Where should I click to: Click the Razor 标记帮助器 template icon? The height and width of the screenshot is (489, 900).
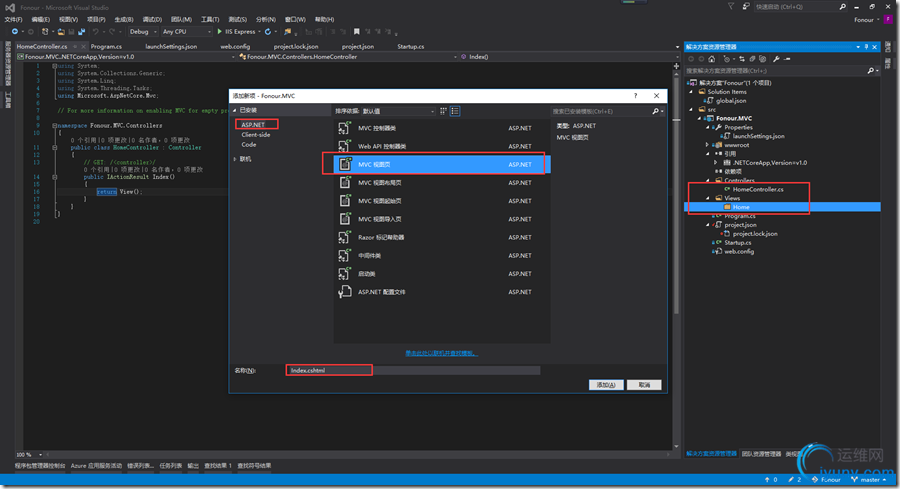[345, 238]
